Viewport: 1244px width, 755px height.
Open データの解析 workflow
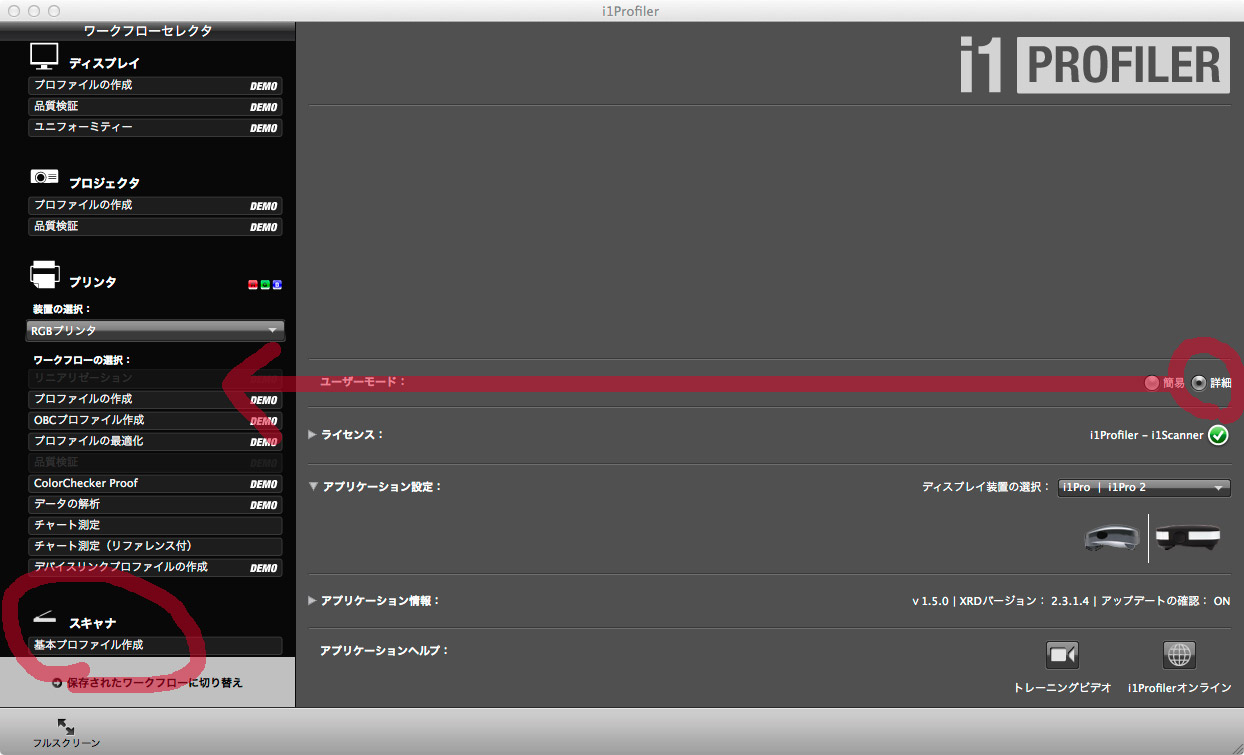pyautogui.click(x=155, y=505)
